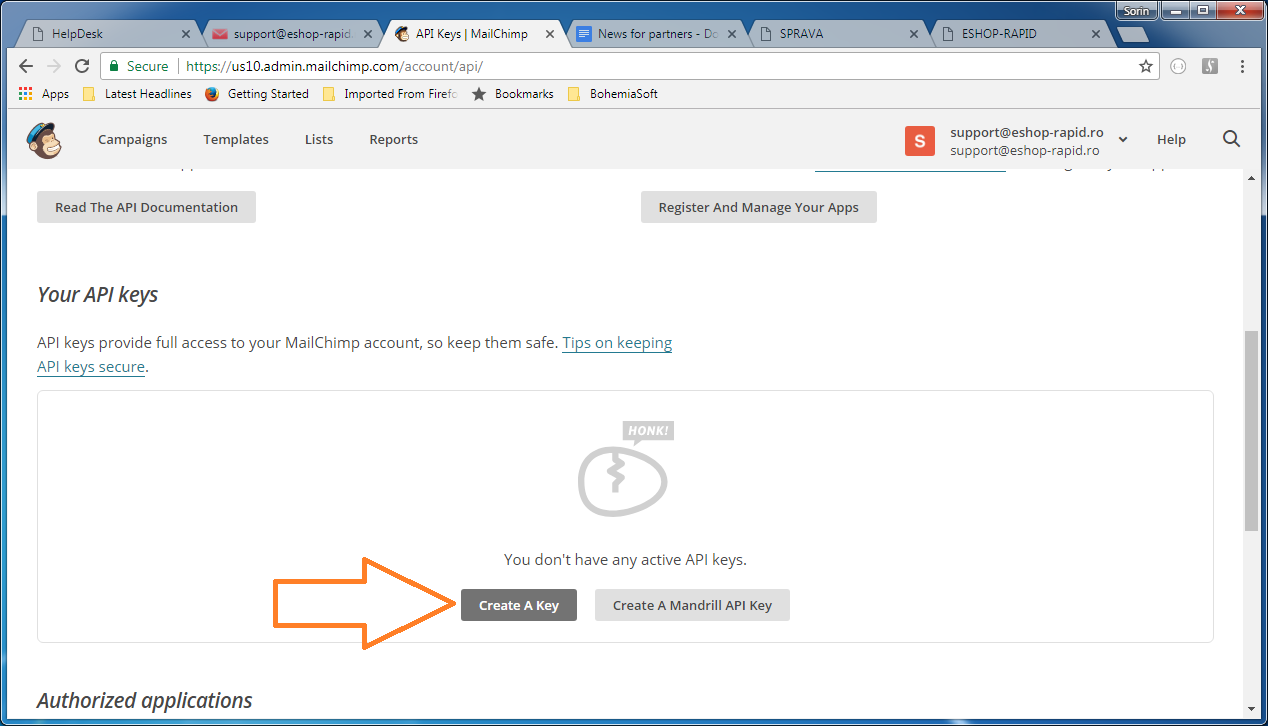Open the Help menu

tap(1171, 140)
